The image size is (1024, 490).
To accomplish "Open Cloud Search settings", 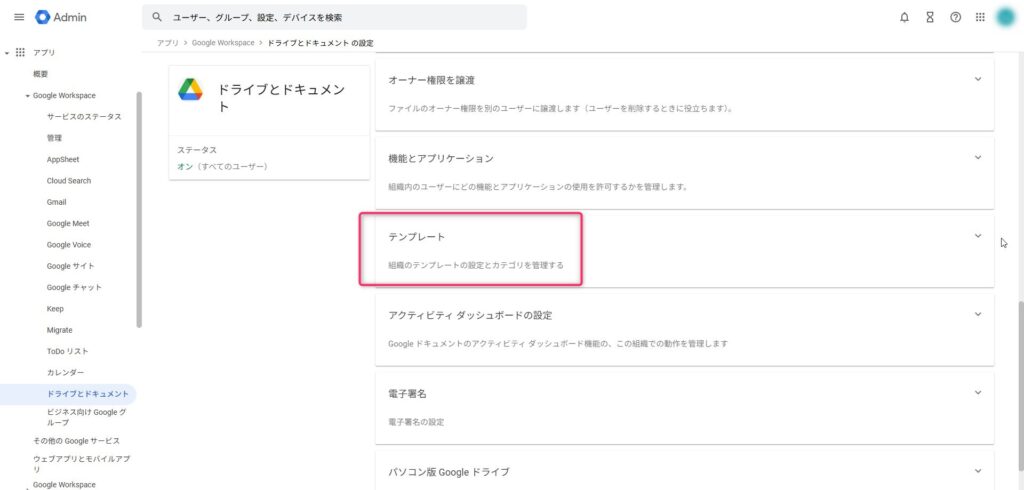I will coord(69,181).
